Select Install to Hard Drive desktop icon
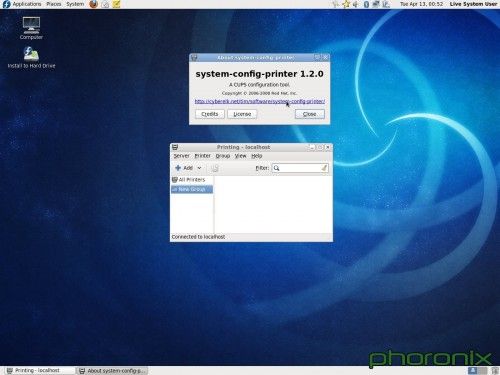Viewport: 500px width, 375px height. (x=31, y=58)
